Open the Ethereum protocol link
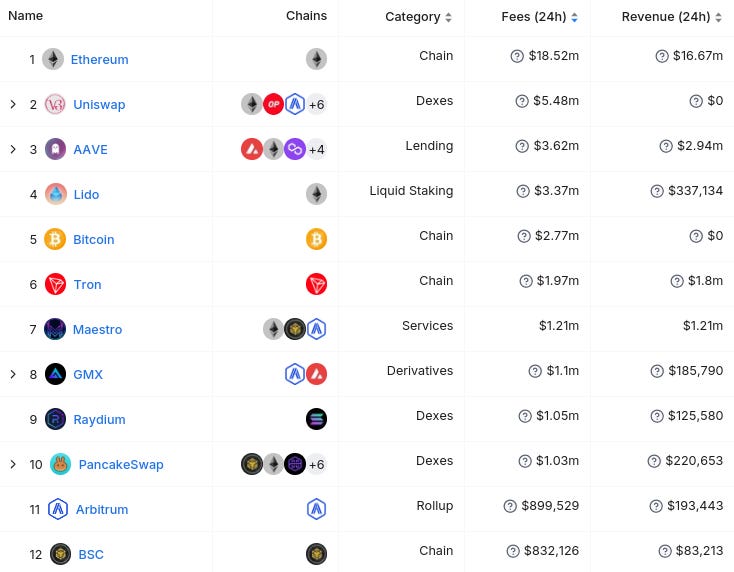Image resolution: width=734 pixels, height=572 pixels. pos(99,59)
